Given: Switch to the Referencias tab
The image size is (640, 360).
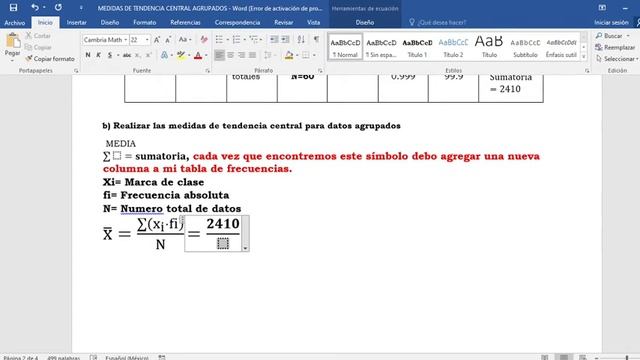Looking at the screenshot, I should pyautogui.click(x=185, y=22).
